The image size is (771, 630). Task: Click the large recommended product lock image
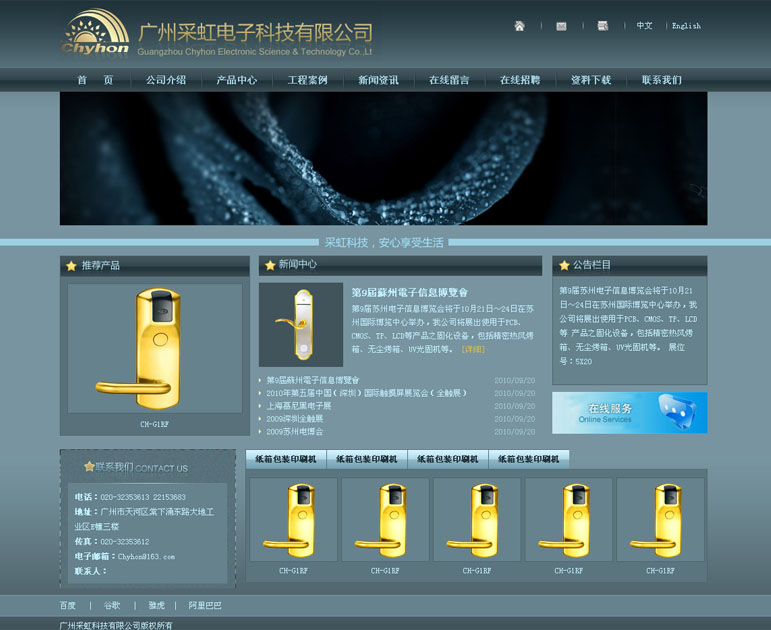(154, 347)
